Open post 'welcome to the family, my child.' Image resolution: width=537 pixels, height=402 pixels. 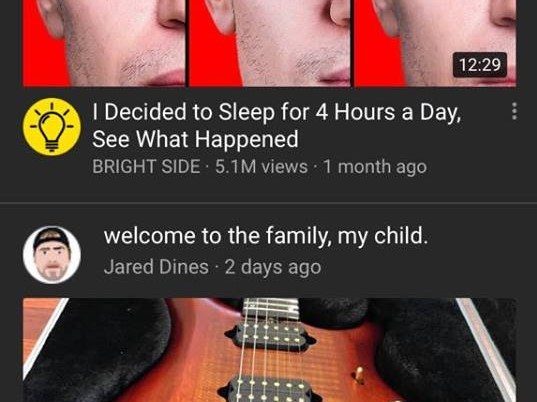point(266,236)
